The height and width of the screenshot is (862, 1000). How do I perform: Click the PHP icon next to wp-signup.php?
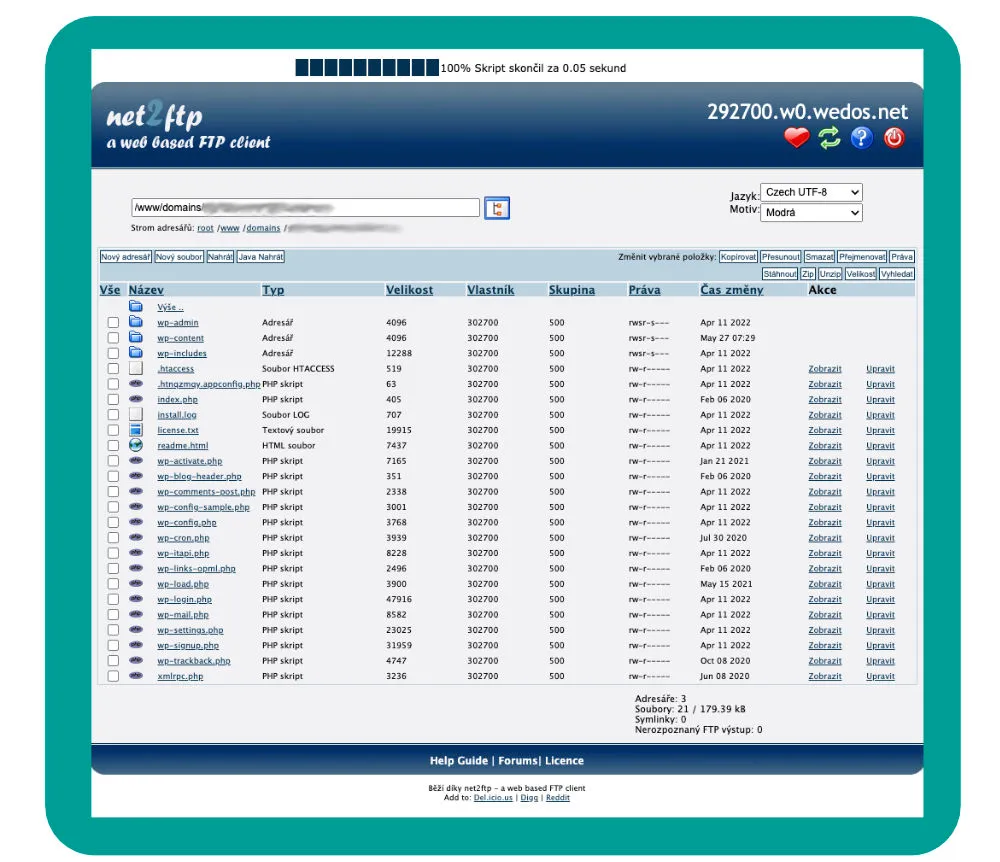(x=136, y=645)
